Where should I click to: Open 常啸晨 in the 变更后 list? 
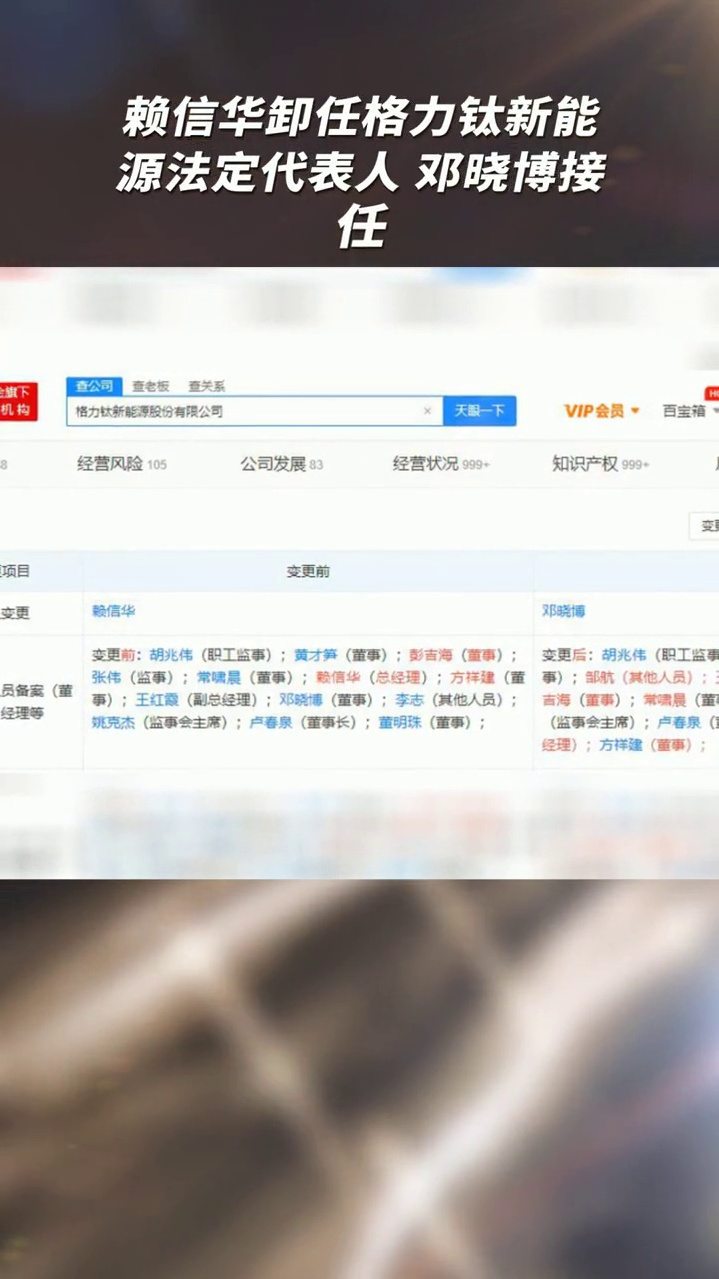pos(664,700)
